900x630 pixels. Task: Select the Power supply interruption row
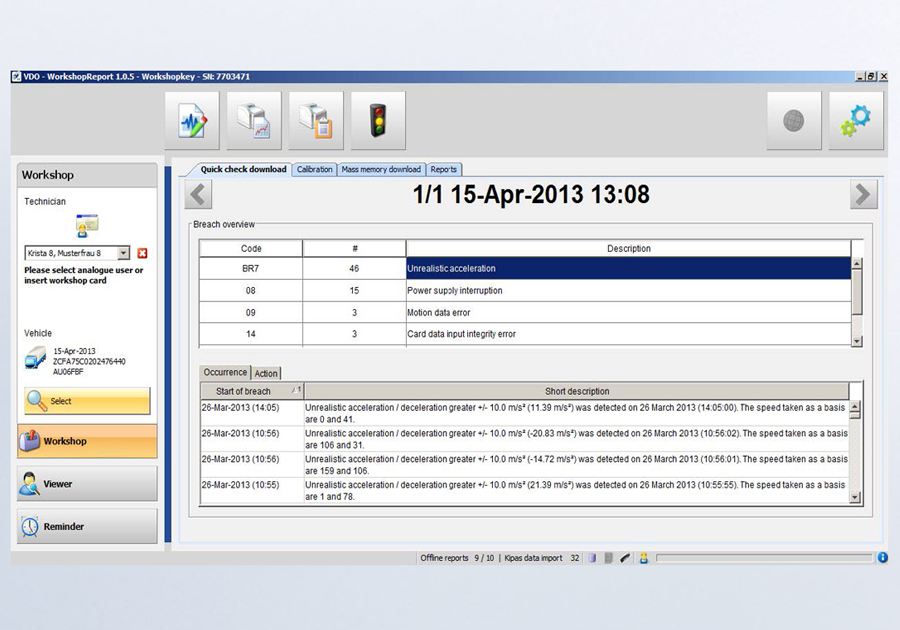(525, 290)
